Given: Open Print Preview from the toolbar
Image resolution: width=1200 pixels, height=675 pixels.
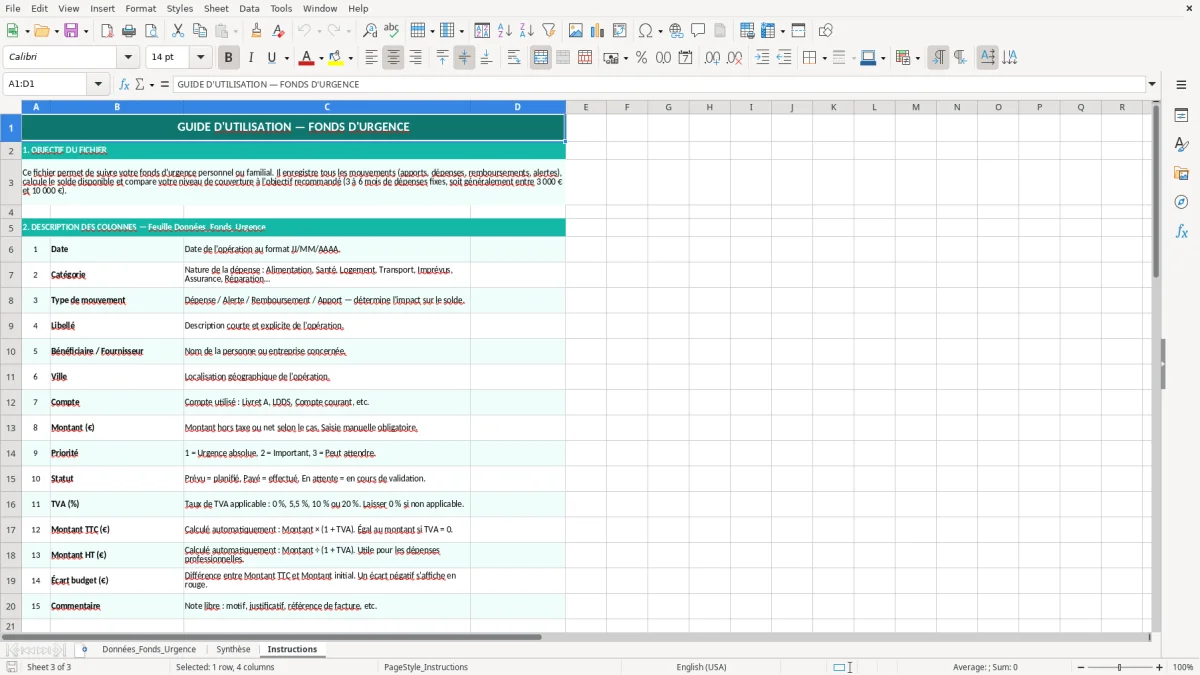Looking at the screenshot, I should coord(150,31).
